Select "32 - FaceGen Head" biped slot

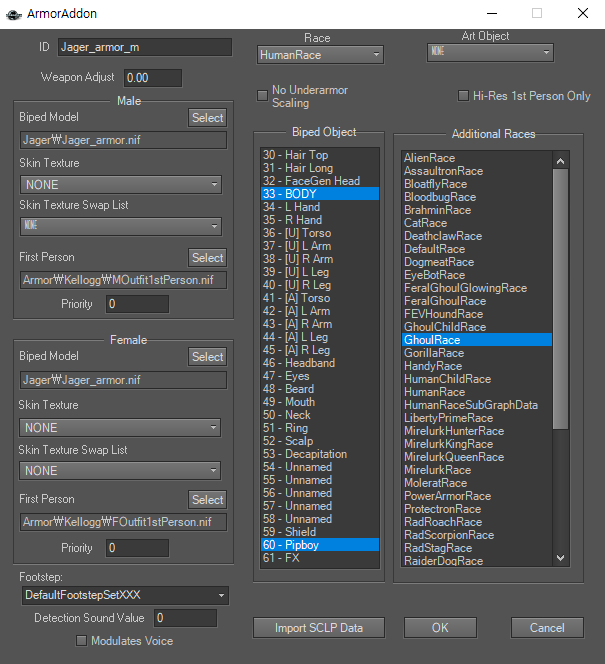coord(320,181)
